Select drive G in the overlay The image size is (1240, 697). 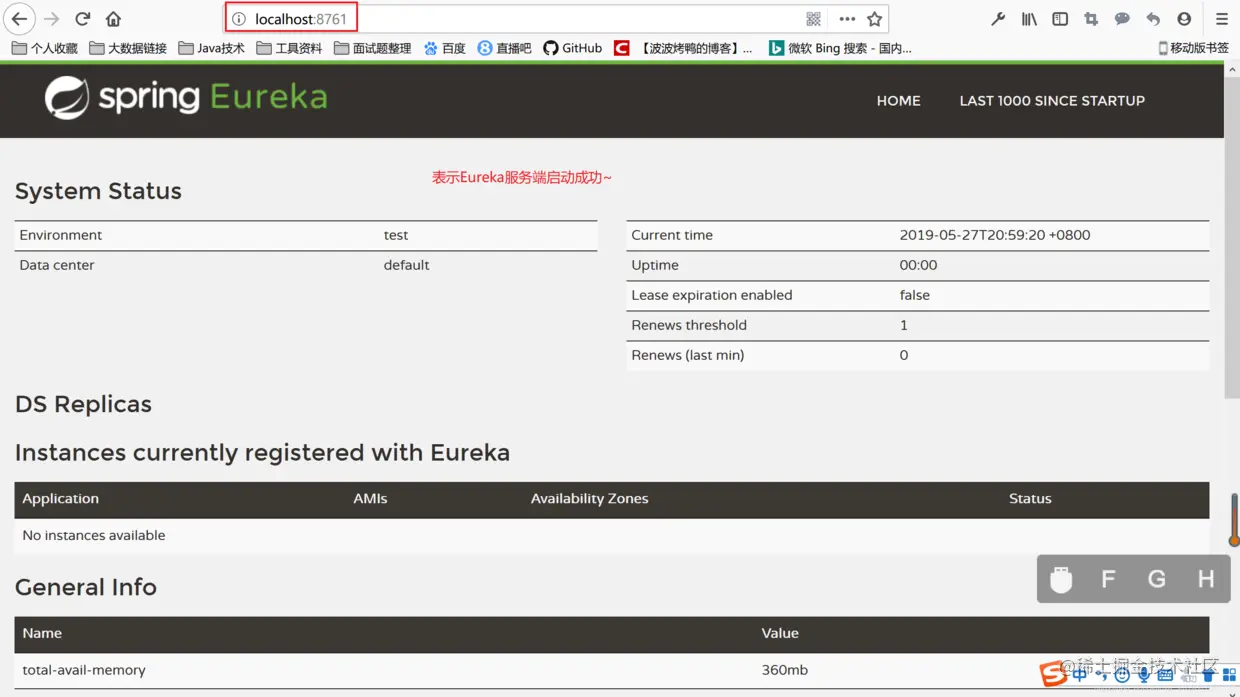1157,579
